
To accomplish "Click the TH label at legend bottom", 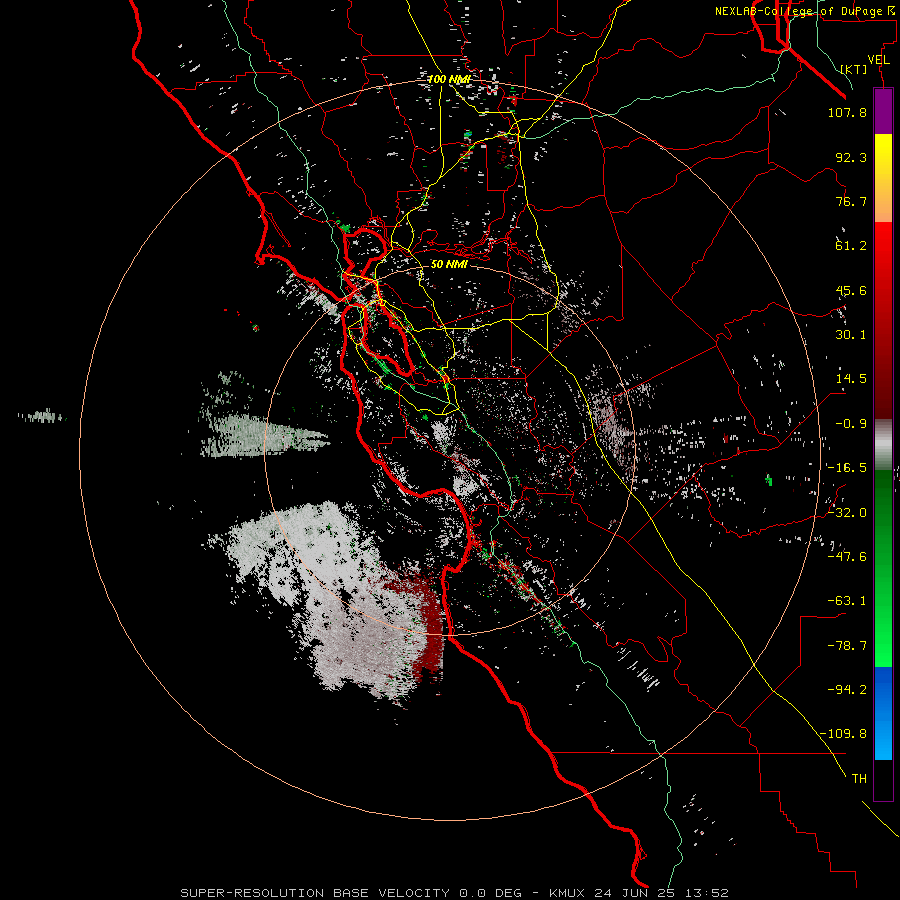I will coord(859,779).
